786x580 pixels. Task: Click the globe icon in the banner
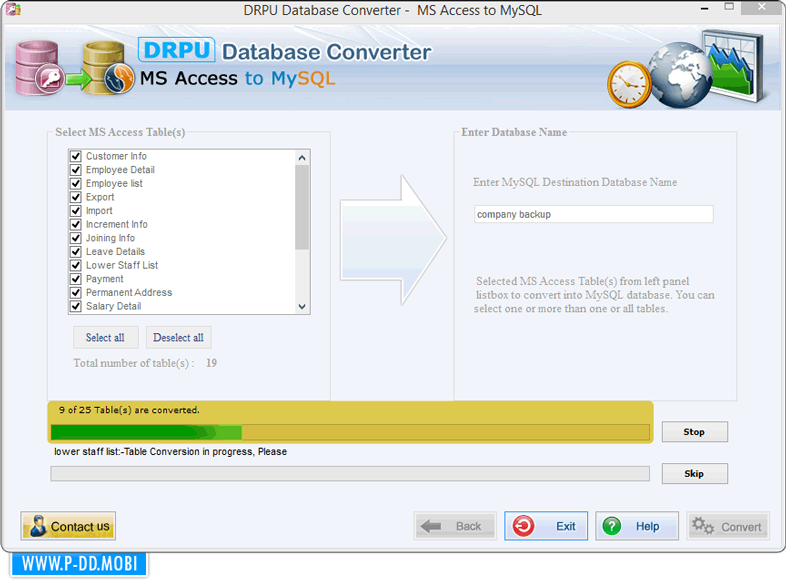coord(679,76)
